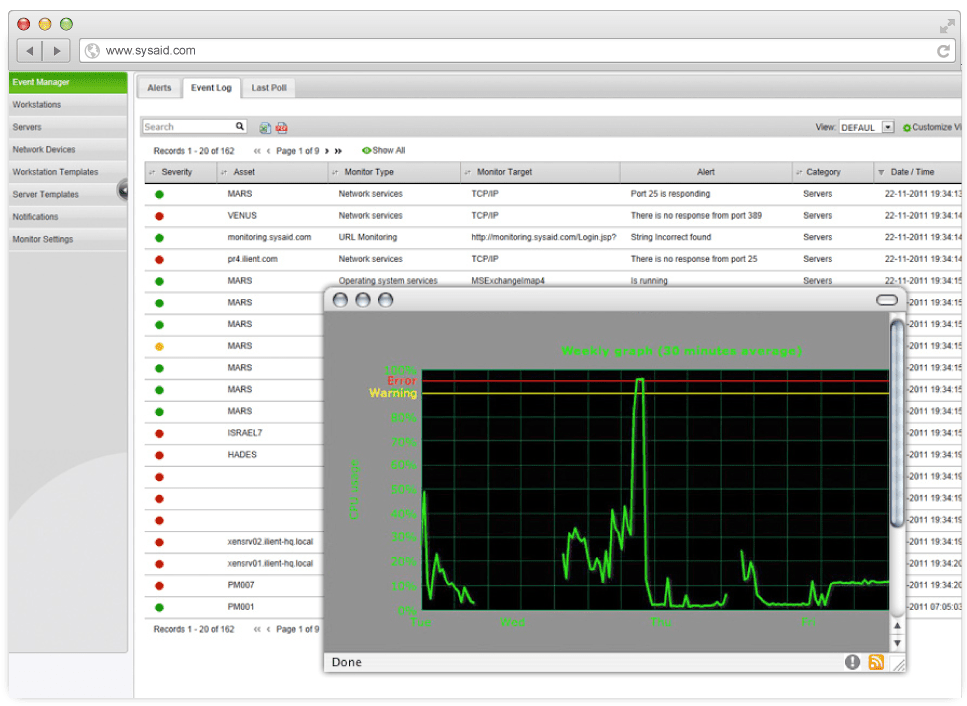Click the scrollbar thumb in the graph window
This screenshot has width=967, height=706.
897,422
